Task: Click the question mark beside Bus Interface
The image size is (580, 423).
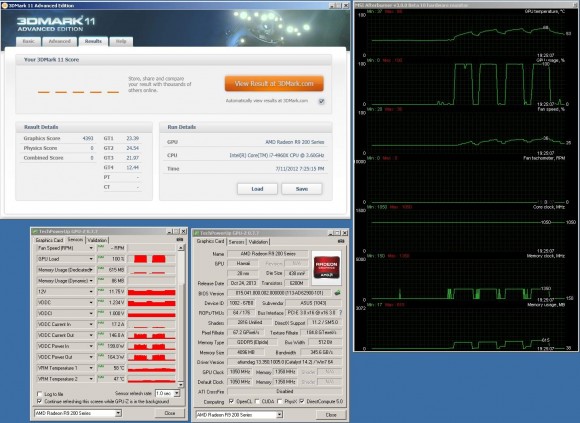Action: [x=340, y=312]
